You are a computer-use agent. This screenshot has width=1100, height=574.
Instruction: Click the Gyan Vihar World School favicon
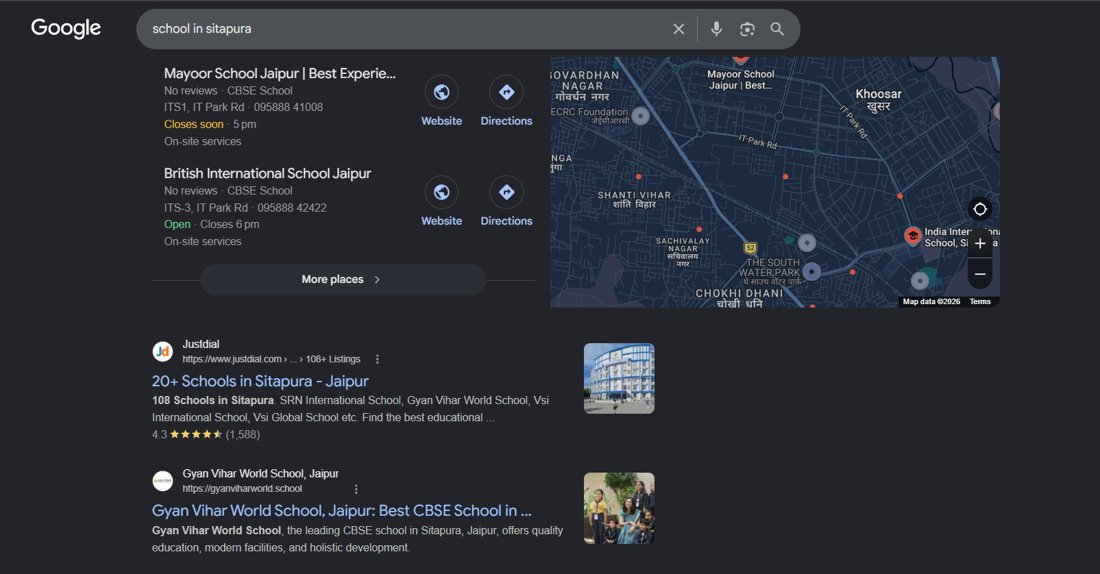pyautogui.click(x=163, y=481)
